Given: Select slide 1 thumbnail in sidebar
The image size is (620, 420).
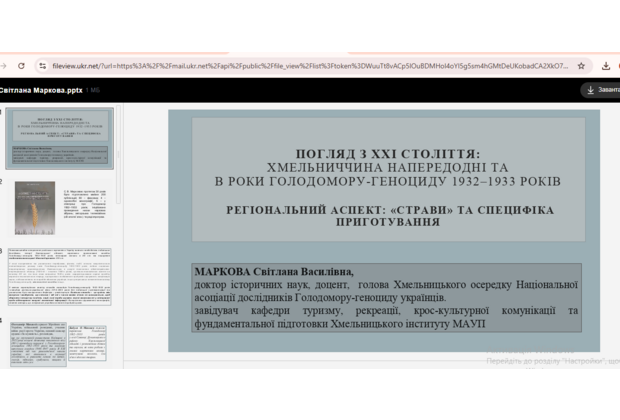Looking at the screenshot, I should point(61,138).
